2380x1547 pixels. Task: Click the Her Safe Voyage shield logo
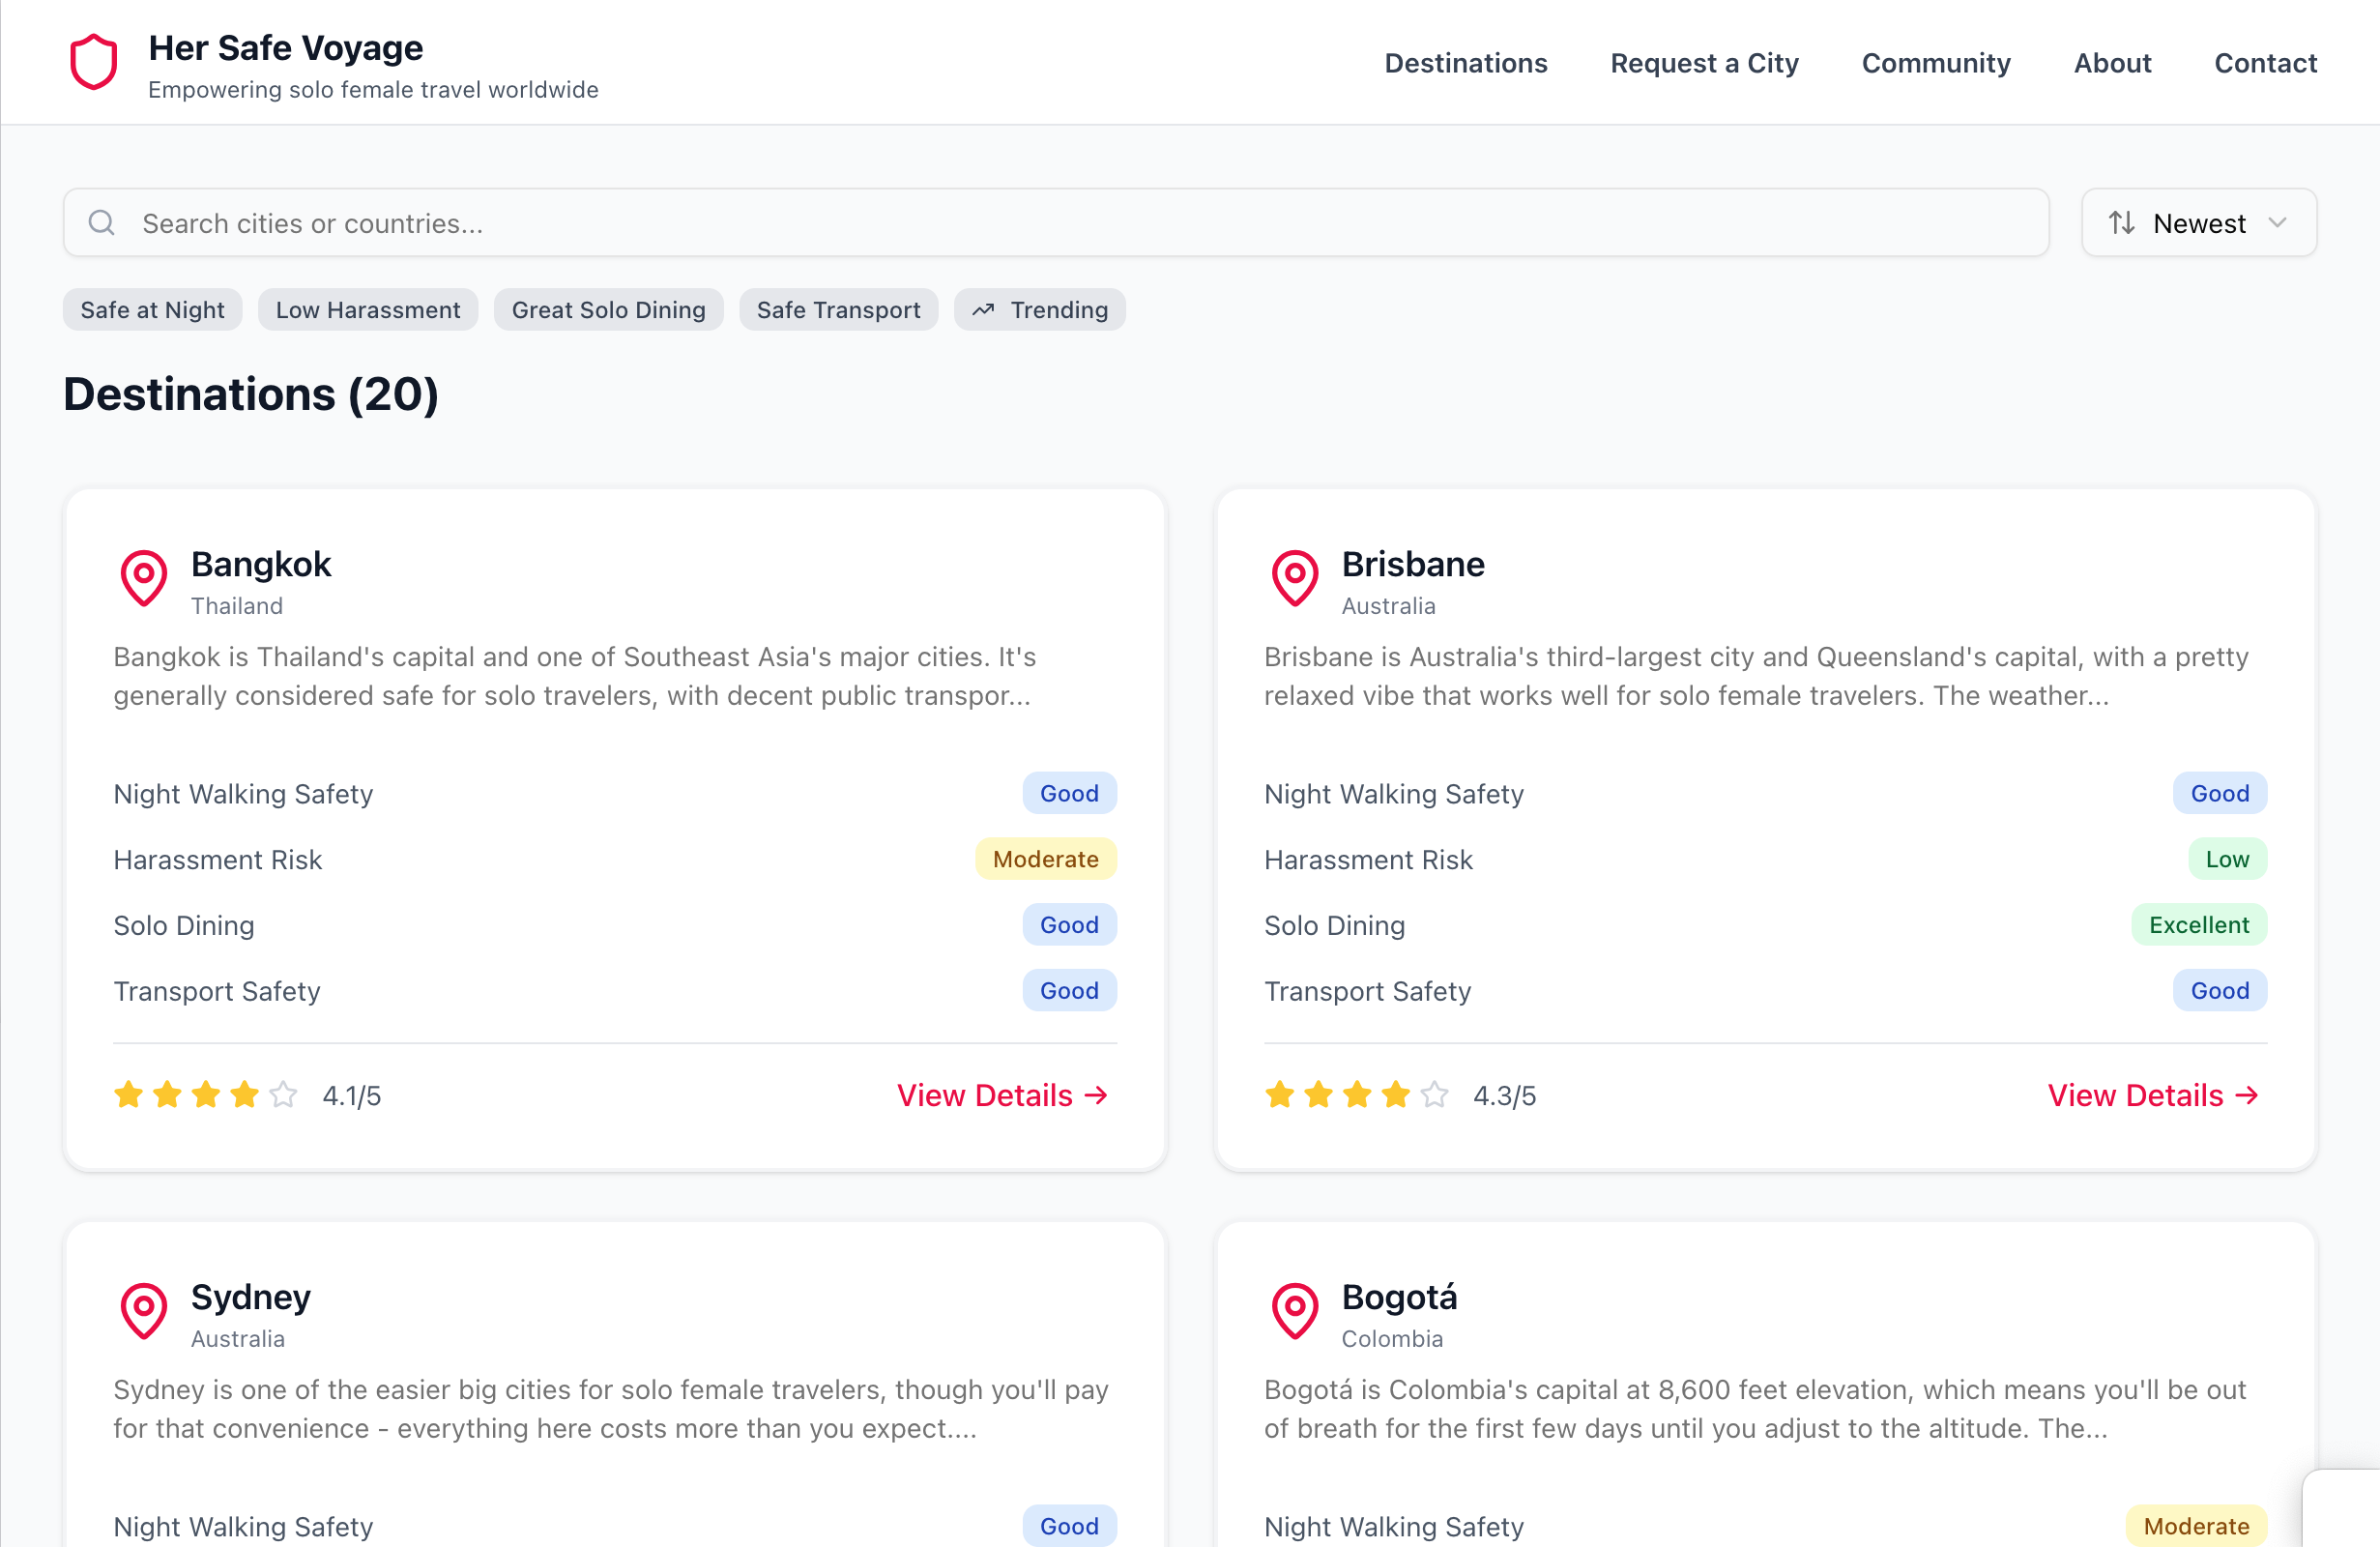93,62
